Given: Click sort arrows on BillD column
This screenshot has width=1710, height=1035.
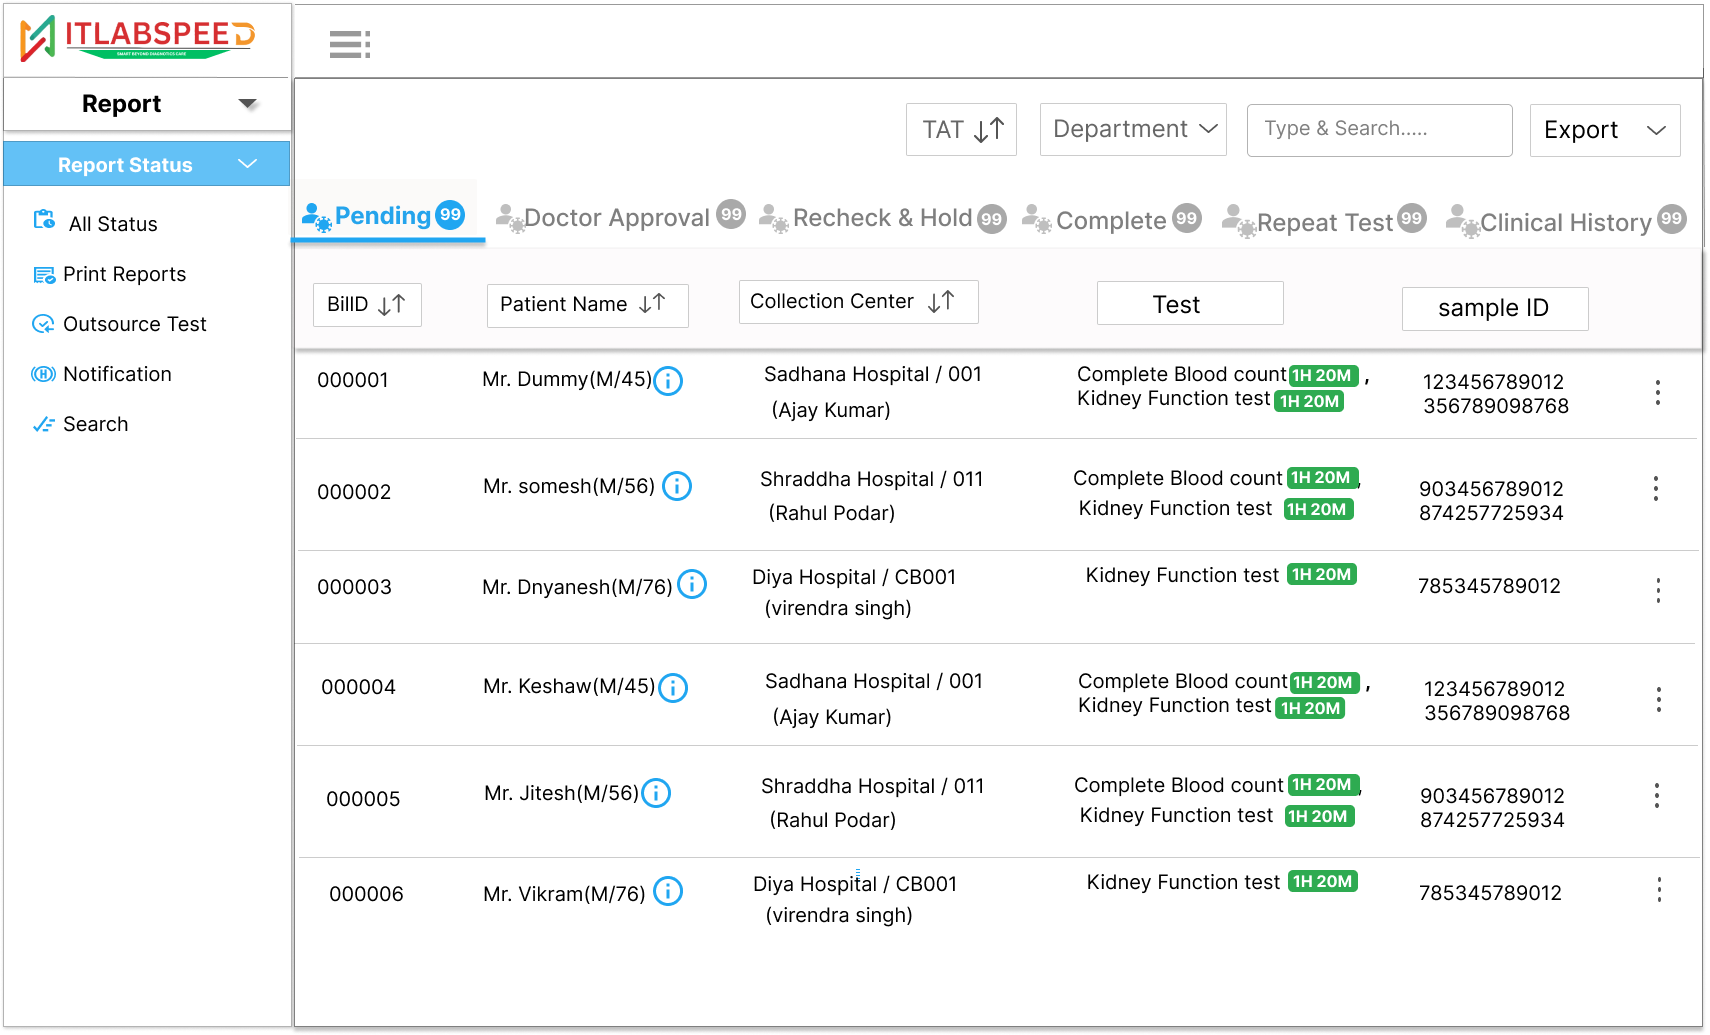Looking at the screenshot, I should click(391, 305).
